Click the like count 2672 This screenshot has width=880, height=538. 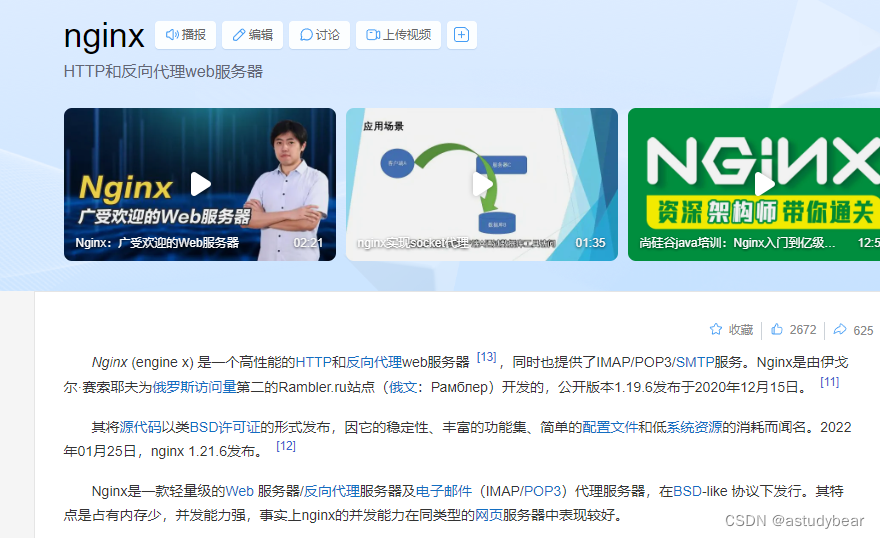pos(803,330)
